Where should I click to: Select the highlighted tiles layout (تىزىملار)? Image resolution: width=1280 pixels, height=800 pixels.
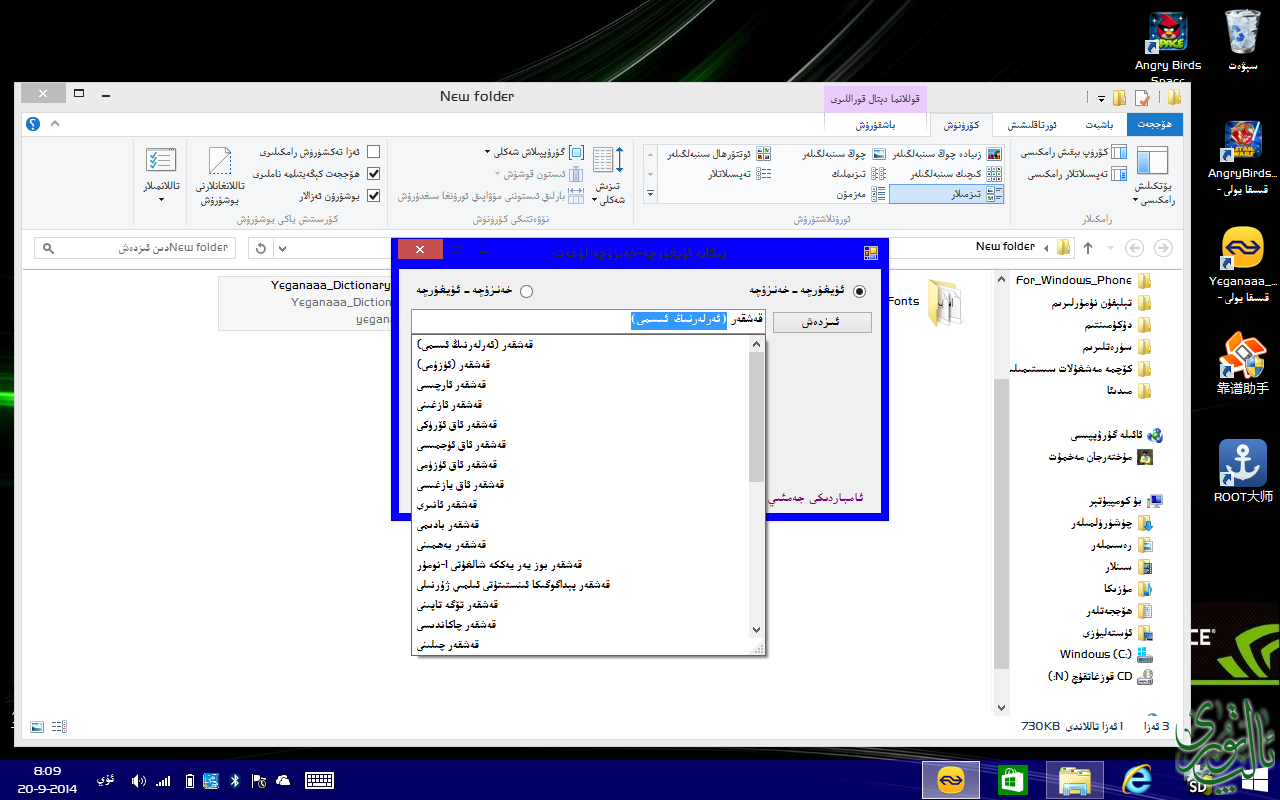(x=946, y=194)
